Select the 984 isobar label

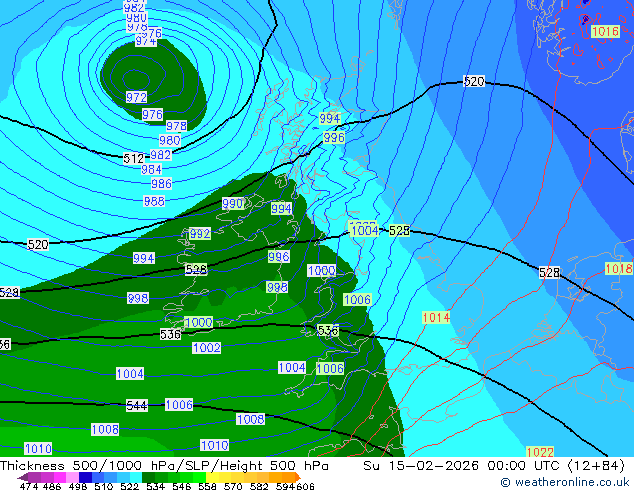(x=152, y=169)
